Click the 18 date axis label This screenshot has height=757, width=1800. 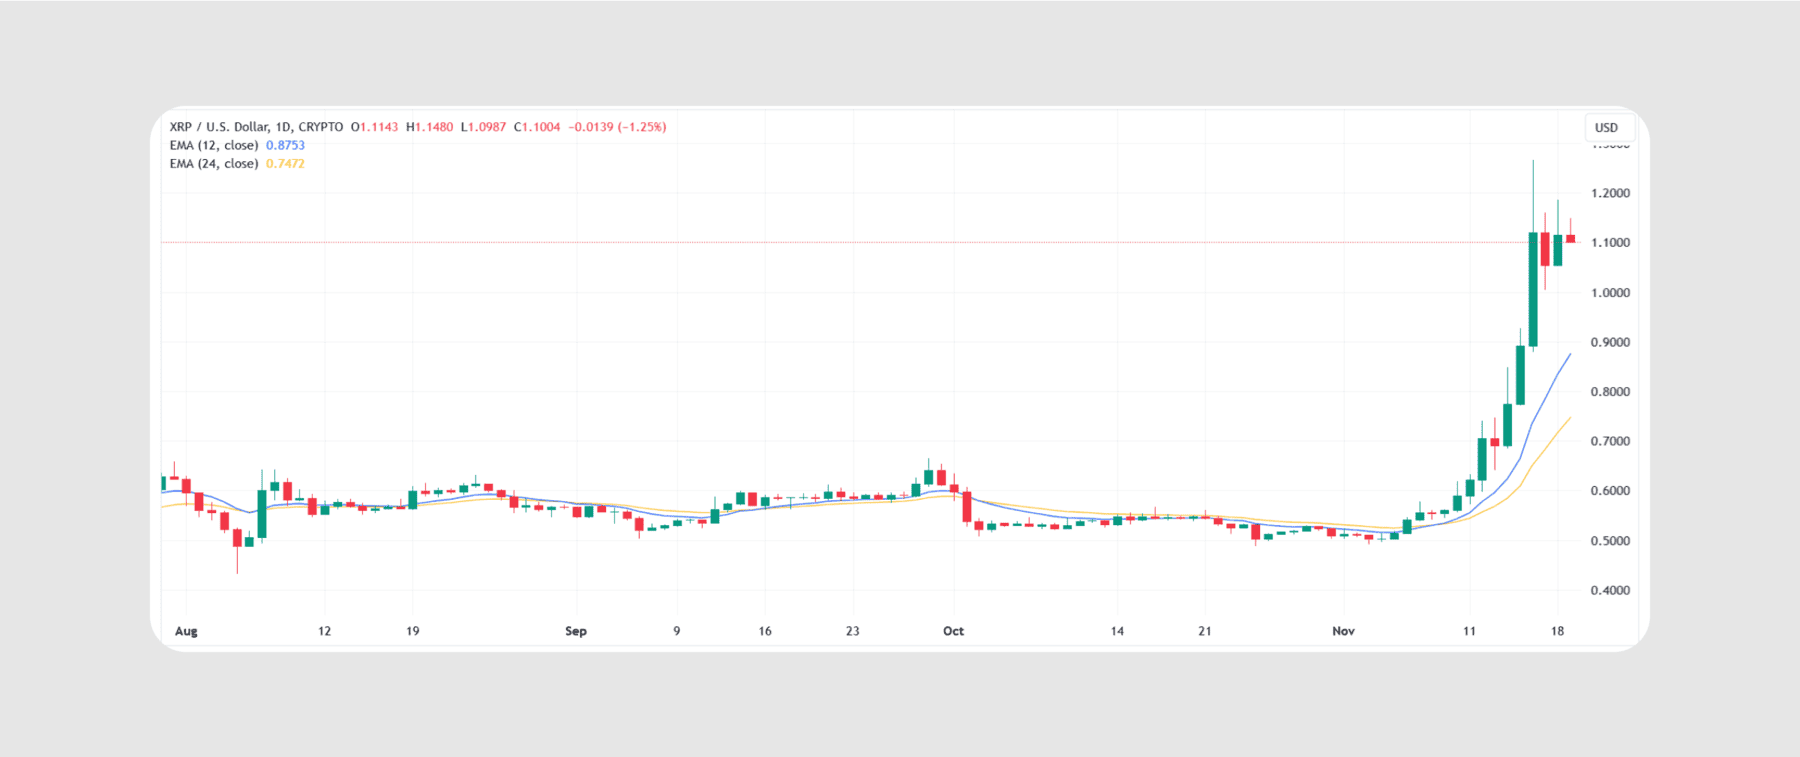1557,631
